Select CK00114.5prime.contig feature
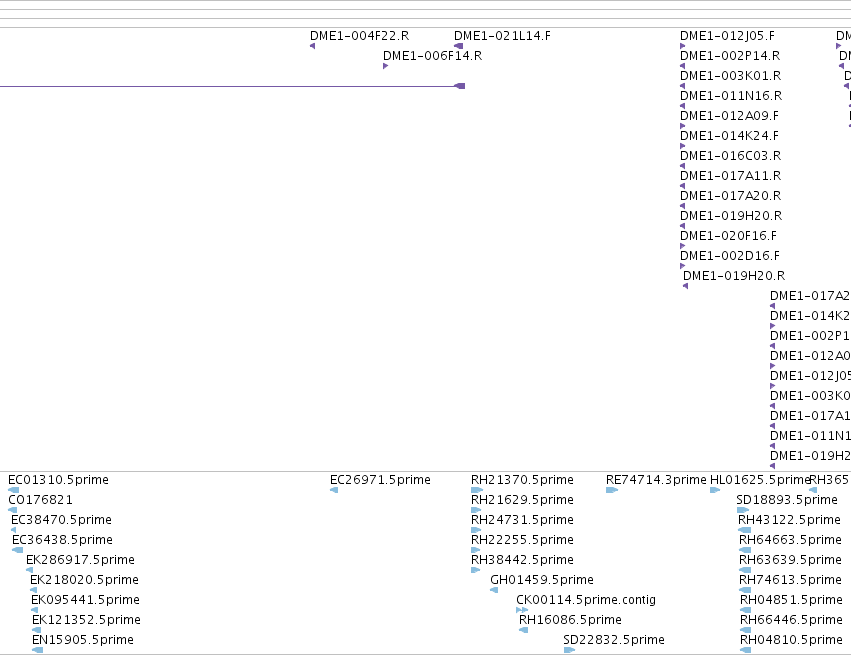This screenshot has width=851, height=655. (x=586, y=600)
